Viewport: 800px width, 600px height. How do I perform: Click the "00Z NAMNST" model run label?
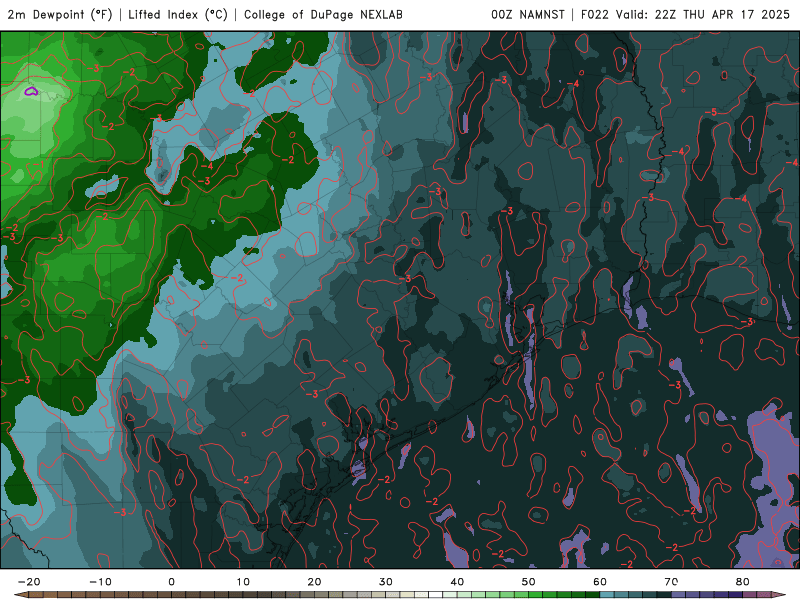coord(528,14)
